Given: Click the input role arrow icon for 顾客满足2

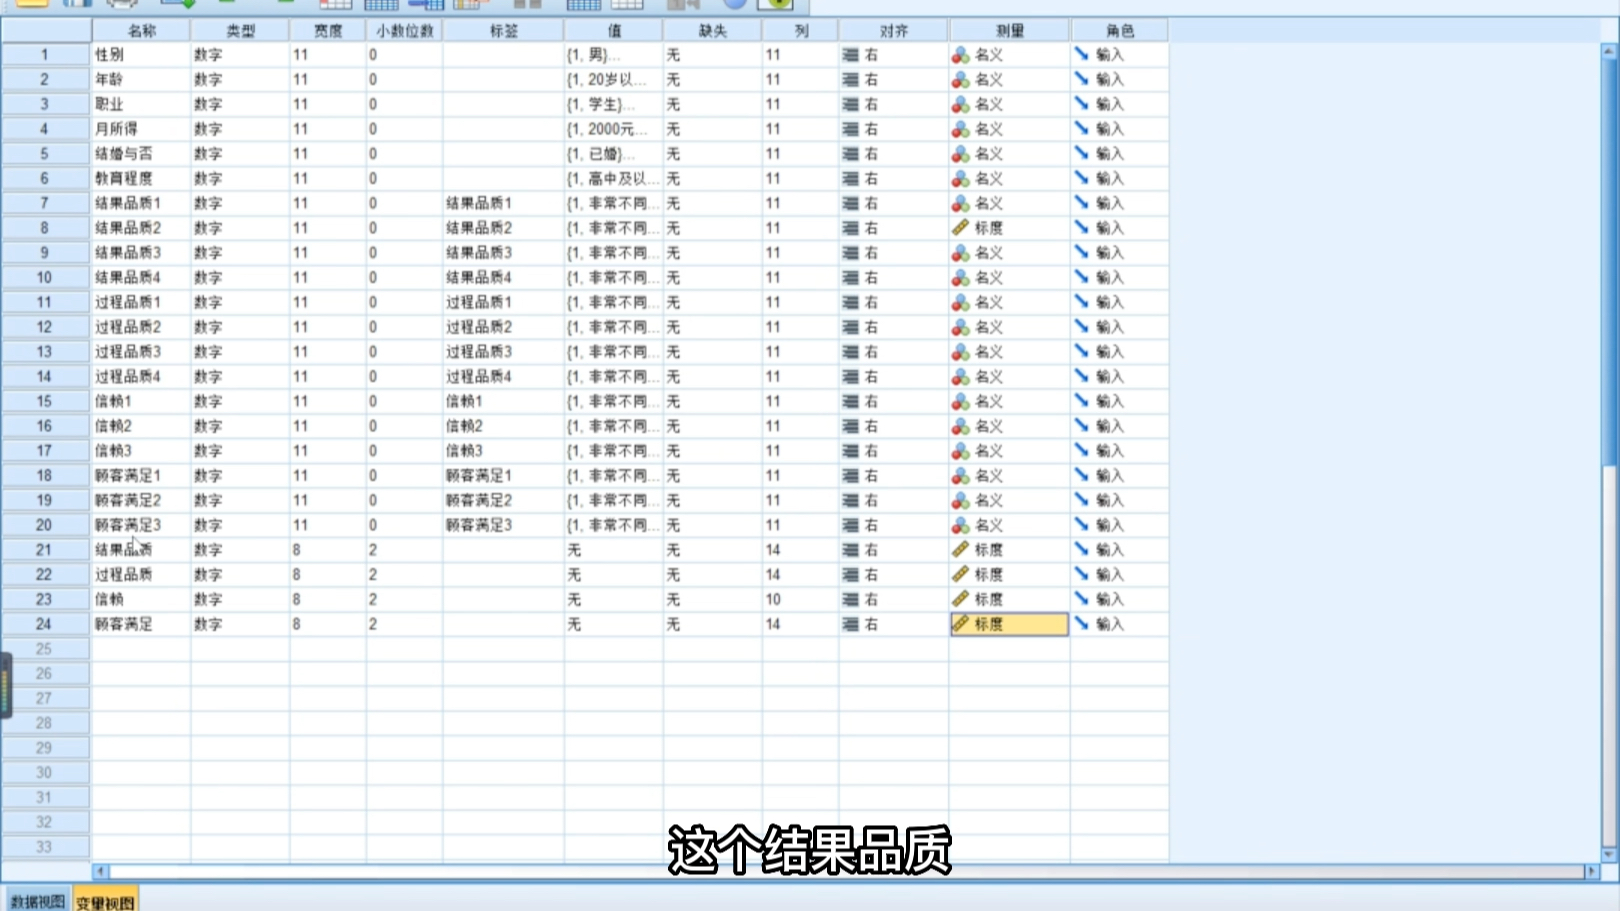Looking at the screenshot, I should point(1081,500).
